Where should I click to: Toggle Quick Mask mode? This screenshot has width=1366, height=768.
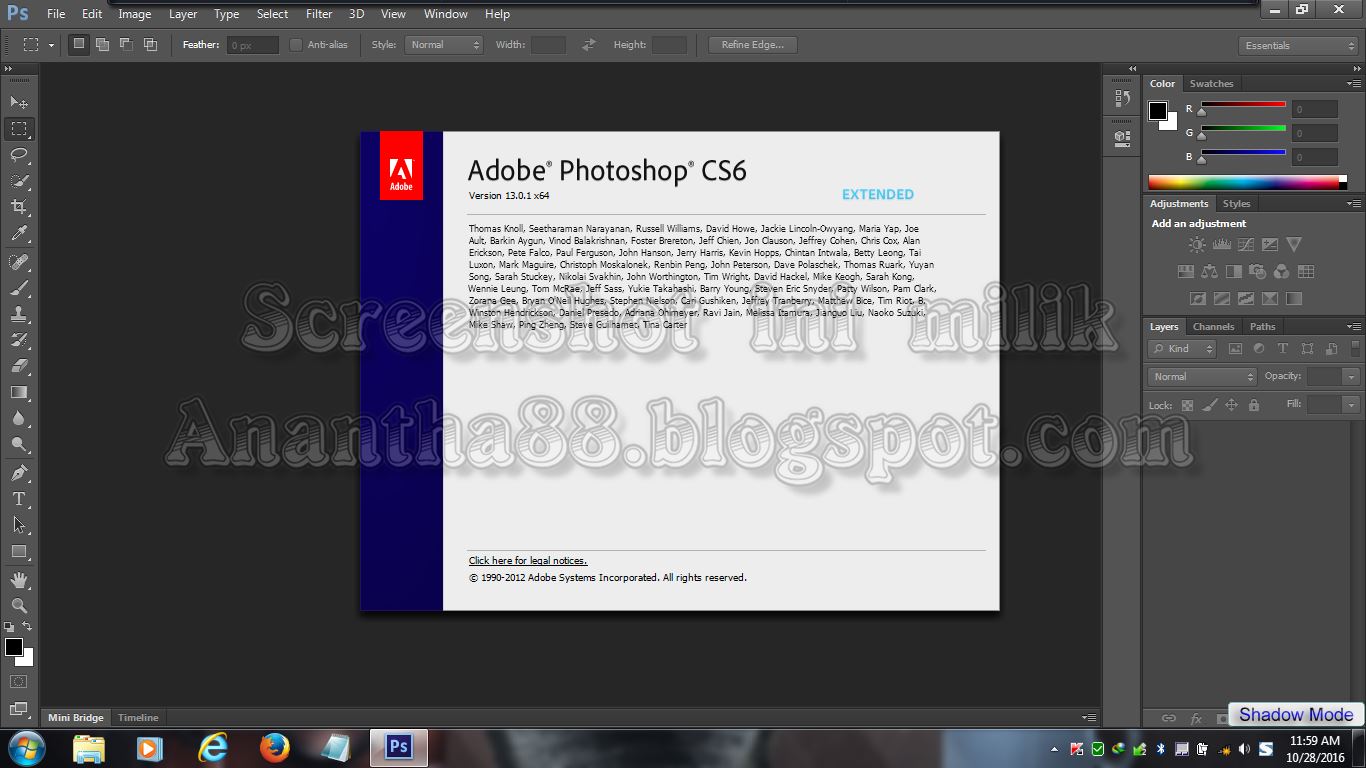(19, 682)
